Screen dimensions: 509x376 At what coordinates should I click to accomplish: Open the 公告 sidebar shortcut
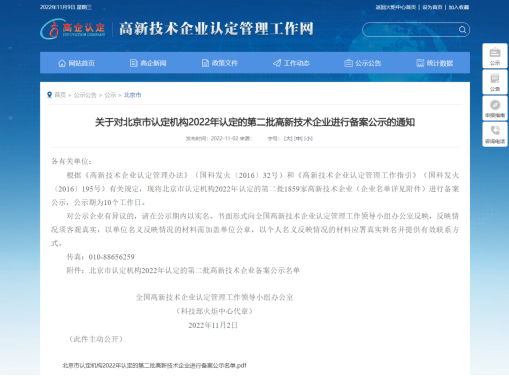point(495,82)
